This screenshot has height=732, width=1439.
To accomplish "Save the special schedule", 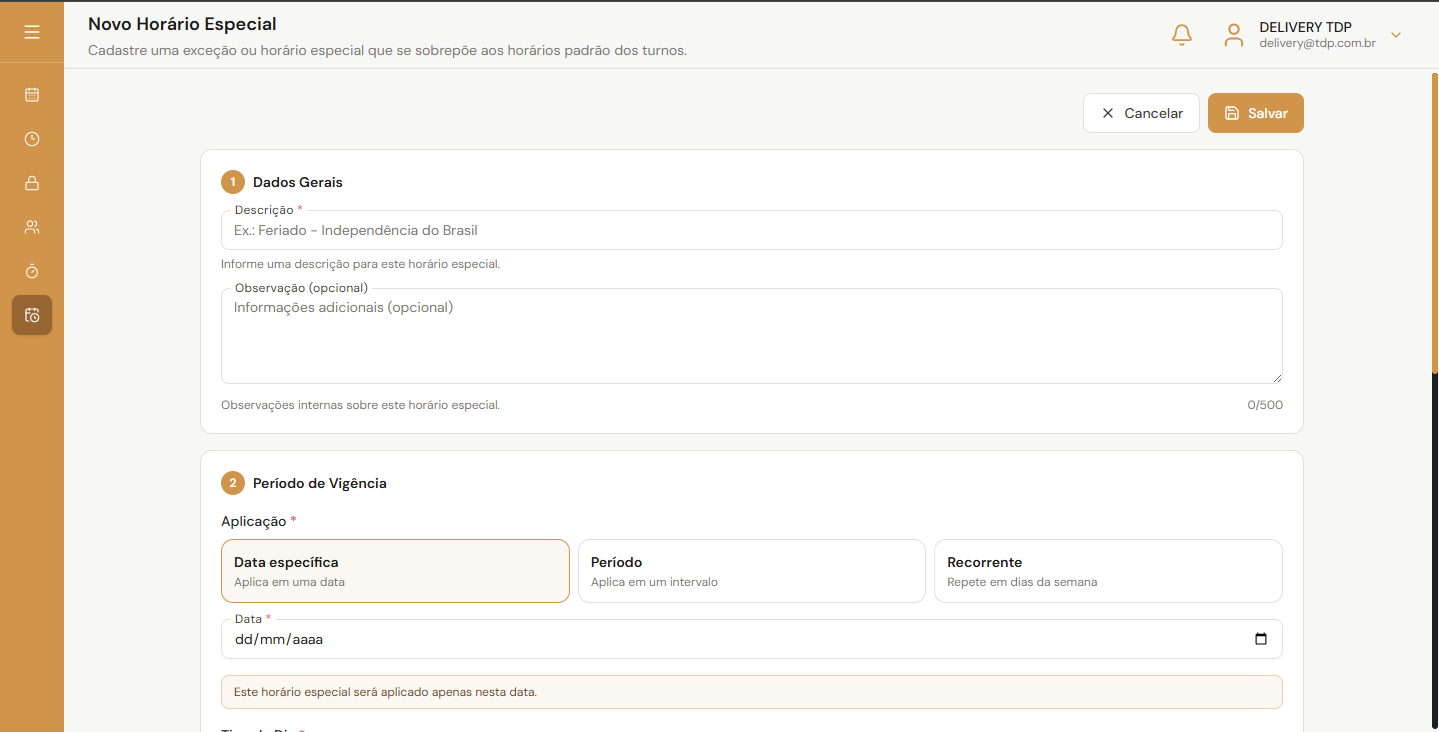I will pos(1256,113).
